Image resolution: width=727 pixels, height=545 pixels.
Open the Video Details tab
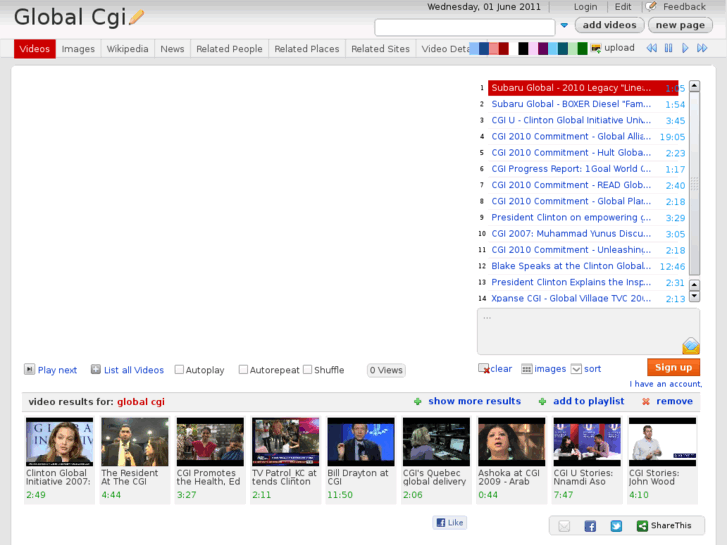coord(445,49)
